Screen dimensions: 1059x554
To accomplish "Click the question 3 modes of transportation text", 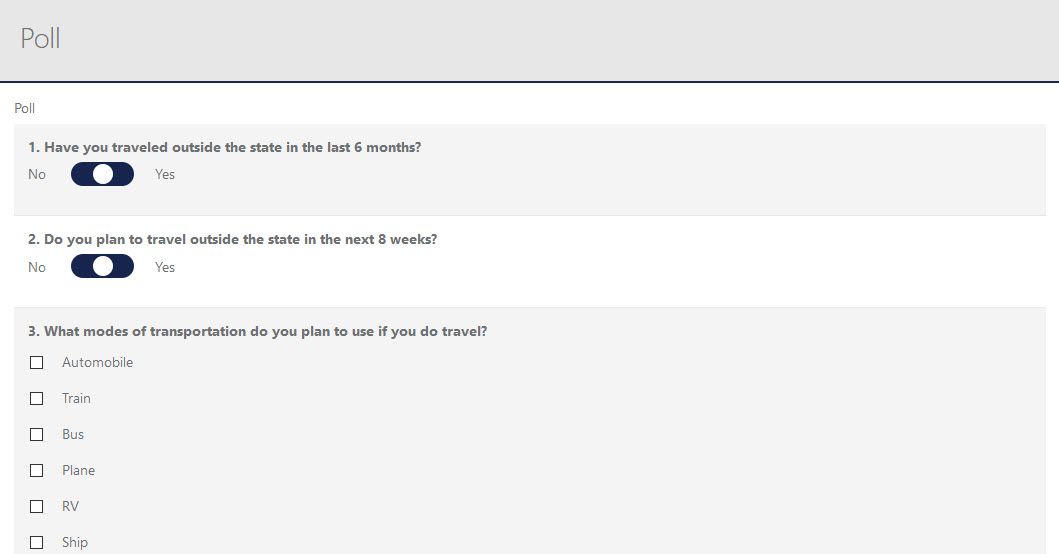I will [x=258, y=331].
